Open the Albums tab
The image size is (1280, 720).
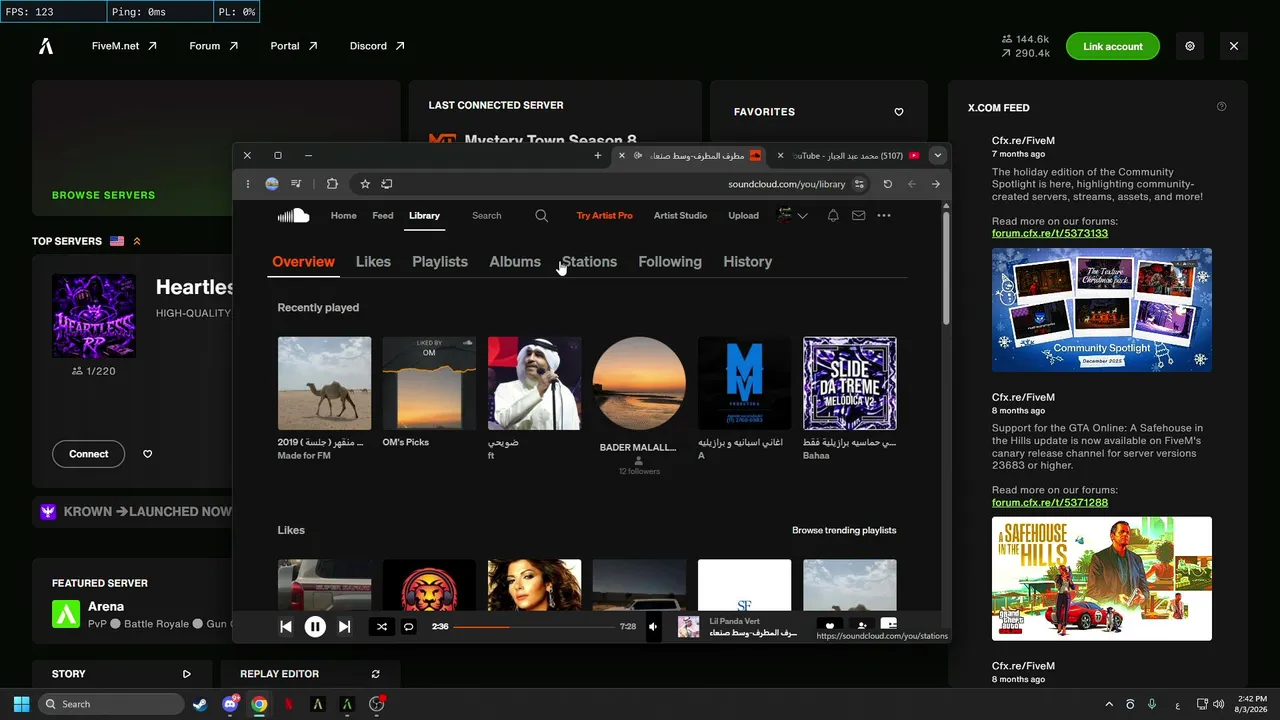(x=515, y=262)
